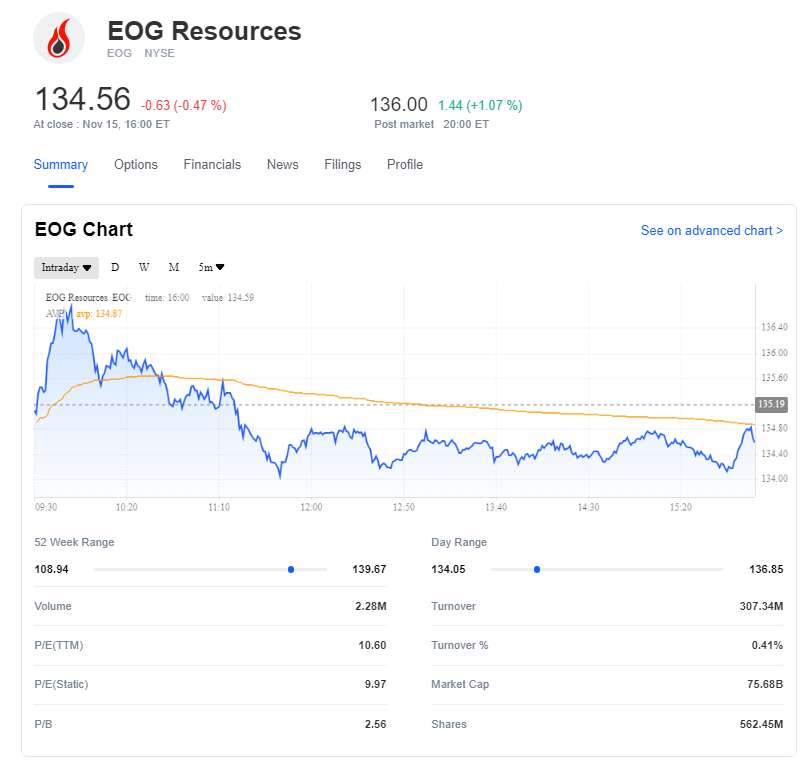Image resolution: width=807 pixels, height=769 pixels.
Task: Click the Day Range slider dot
Action: coord(537,569)
